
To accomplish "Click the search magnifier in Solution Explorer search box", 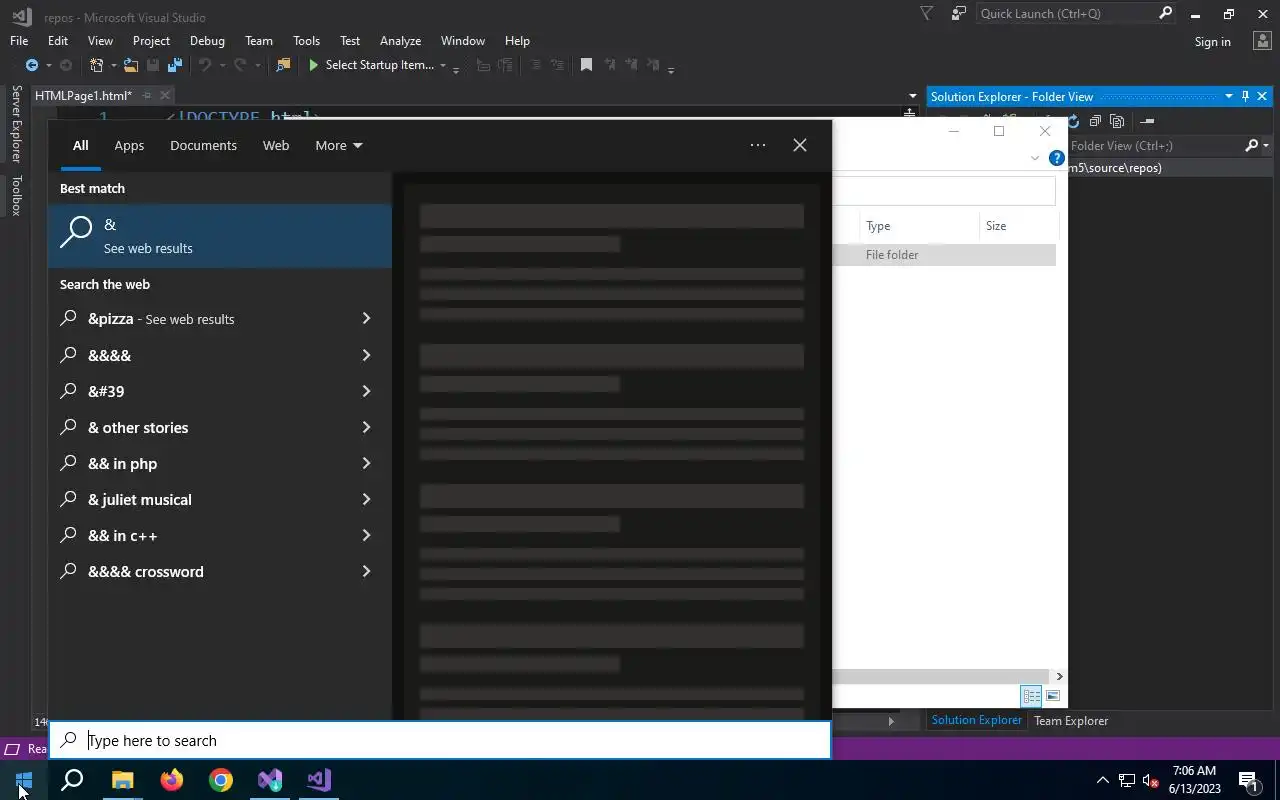I will (1251, 146).
